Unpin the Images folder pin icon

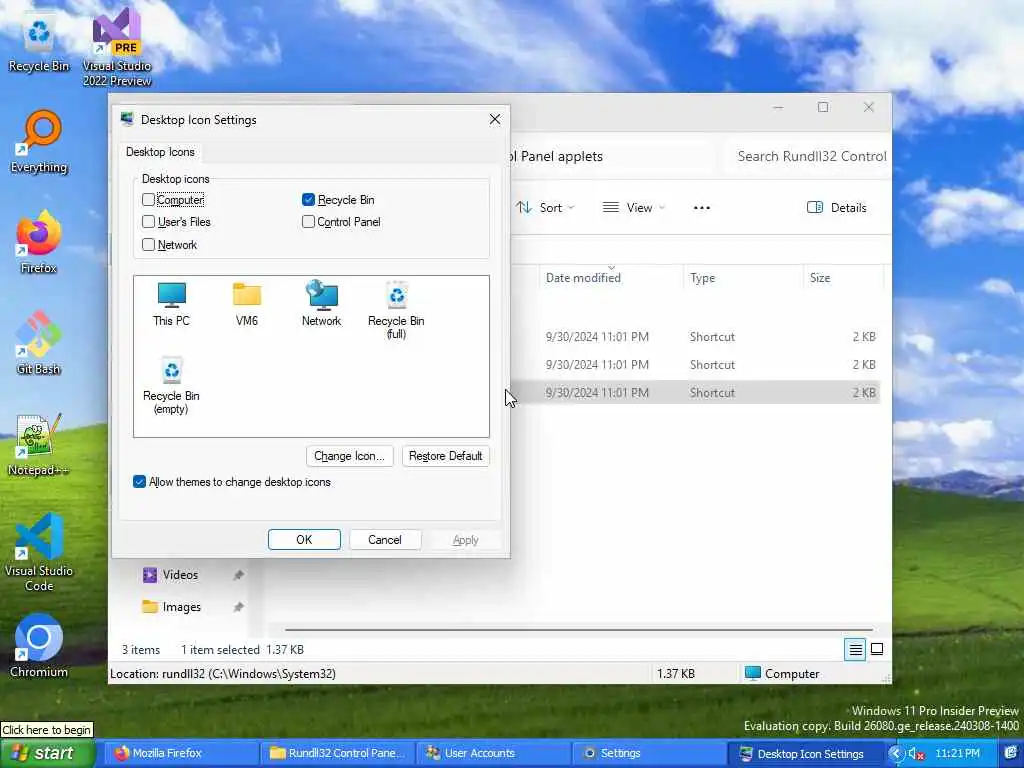pyautogui.click(x=238, y=607)
